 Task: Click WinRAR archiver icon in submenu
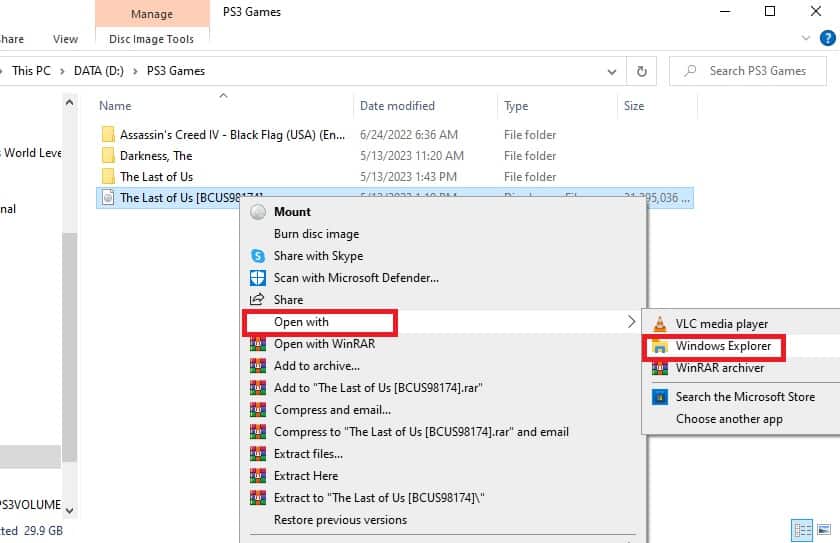(x=660, y=368)
